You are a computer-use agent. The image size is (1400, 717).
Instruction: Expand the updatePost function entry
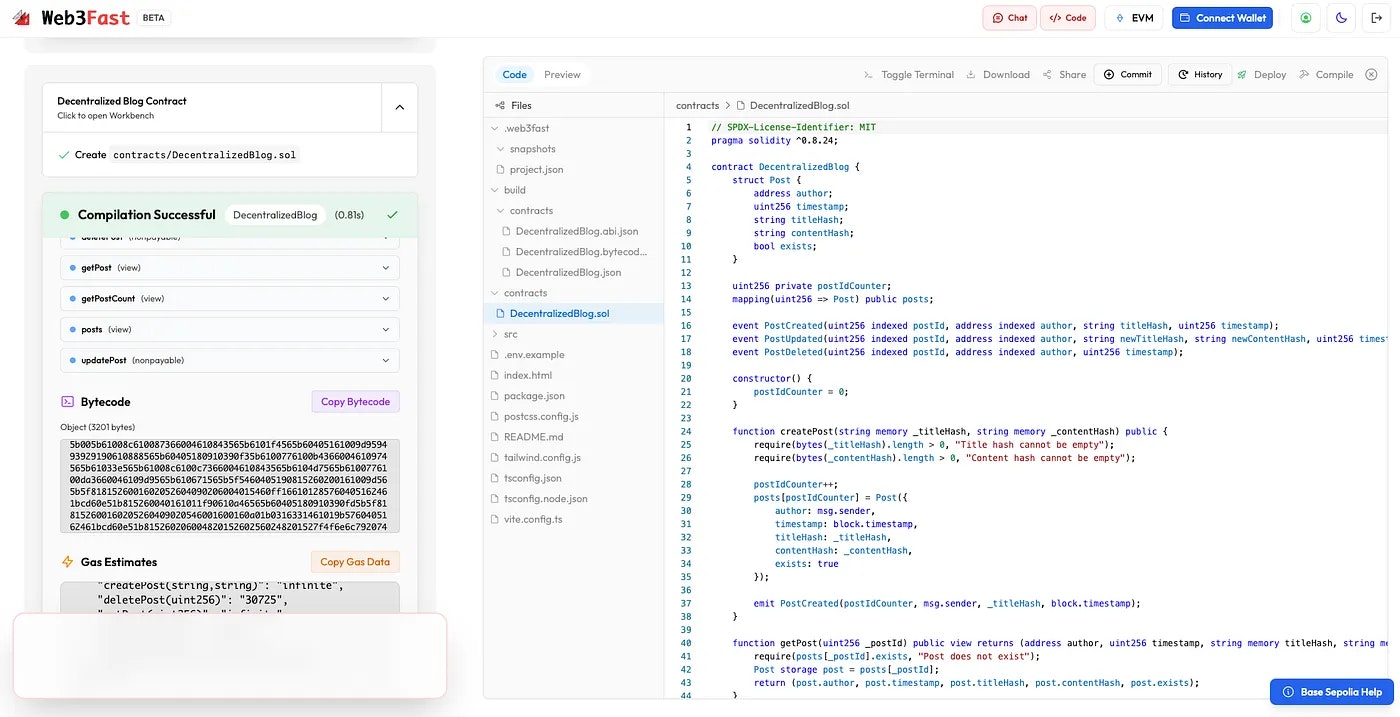click(x=230, y=360)
